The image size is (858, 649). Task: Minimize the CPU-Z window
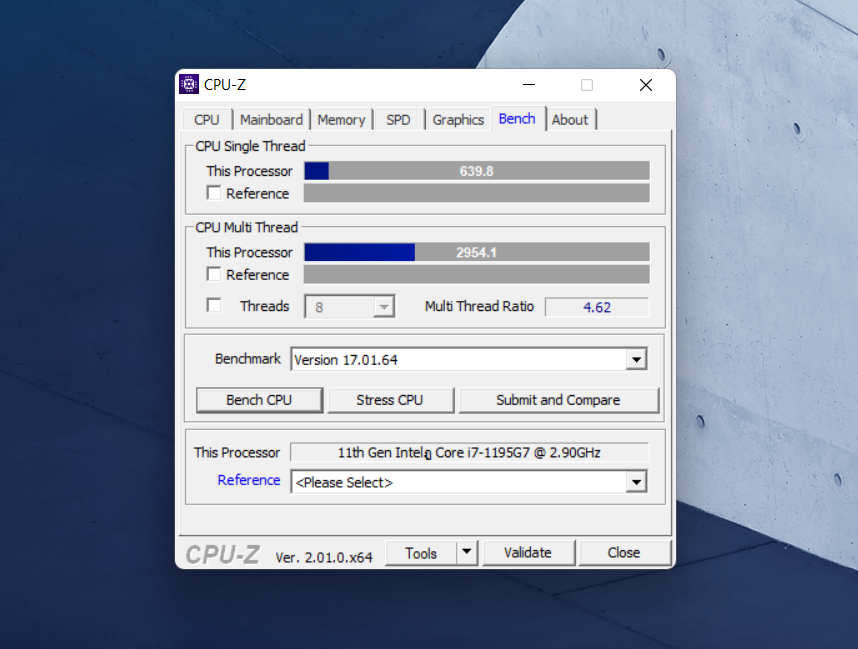[529, 85]
